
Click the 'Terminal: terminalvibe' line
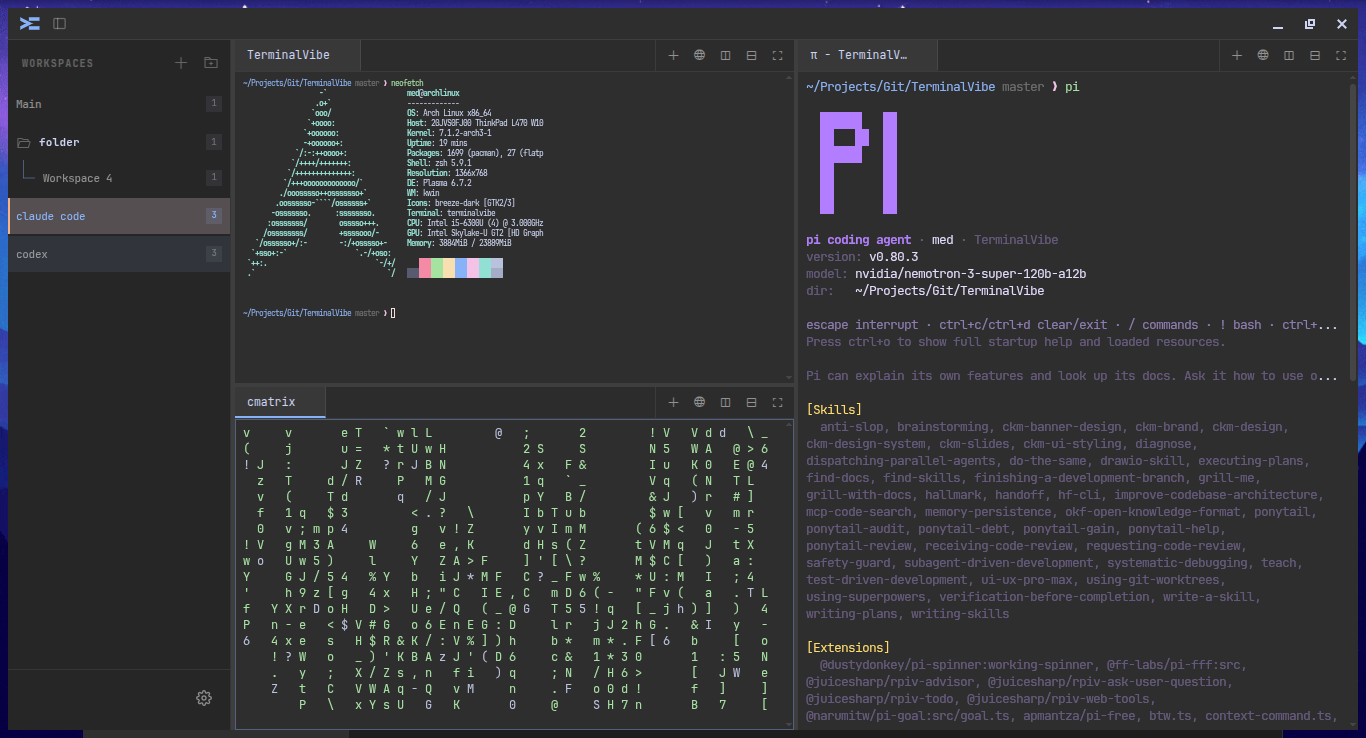coord(451,212)
